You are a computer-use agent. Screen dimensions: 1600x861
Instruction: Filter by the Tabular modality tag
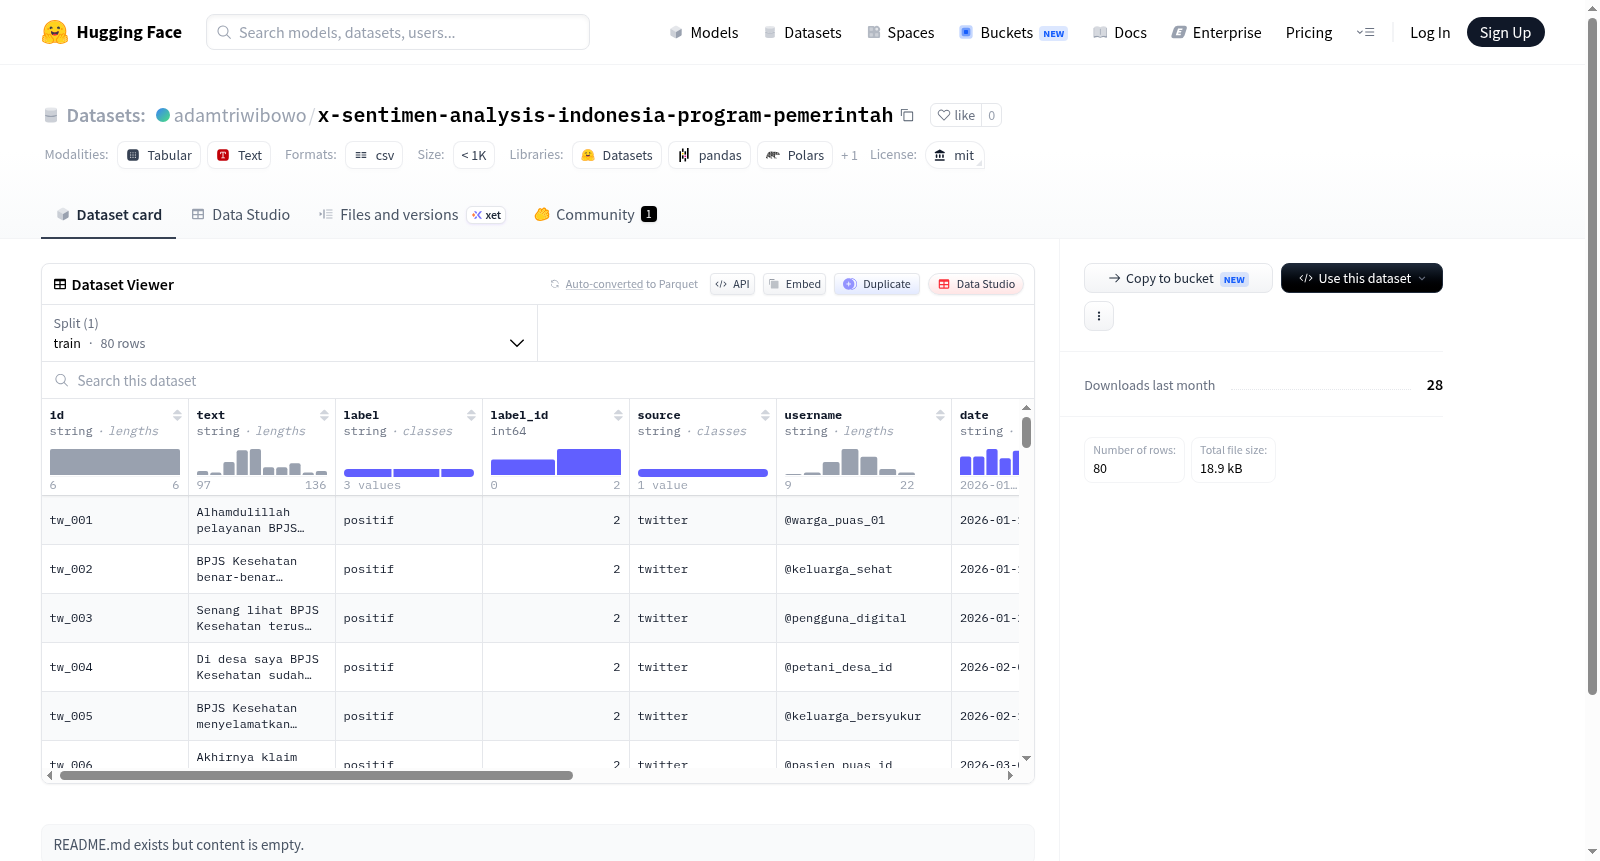(x=159, y=155)
